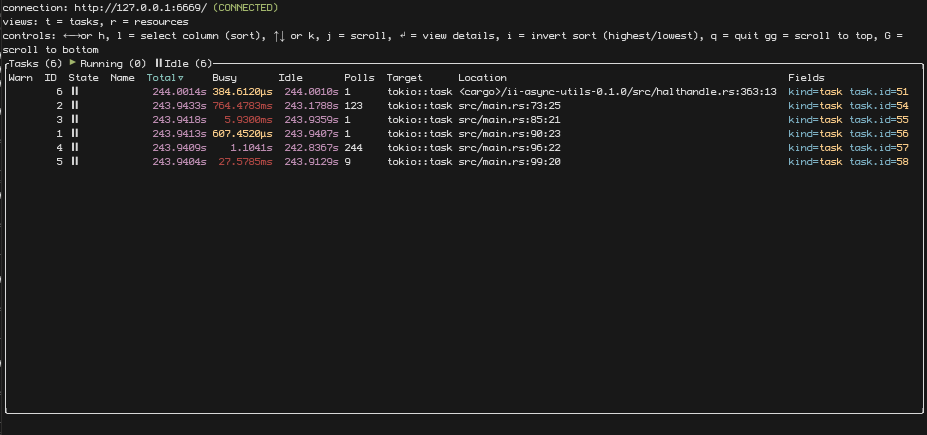This screenshot has width=927, height=435.
Task: Select the ID column header
Action: point(51,77)
